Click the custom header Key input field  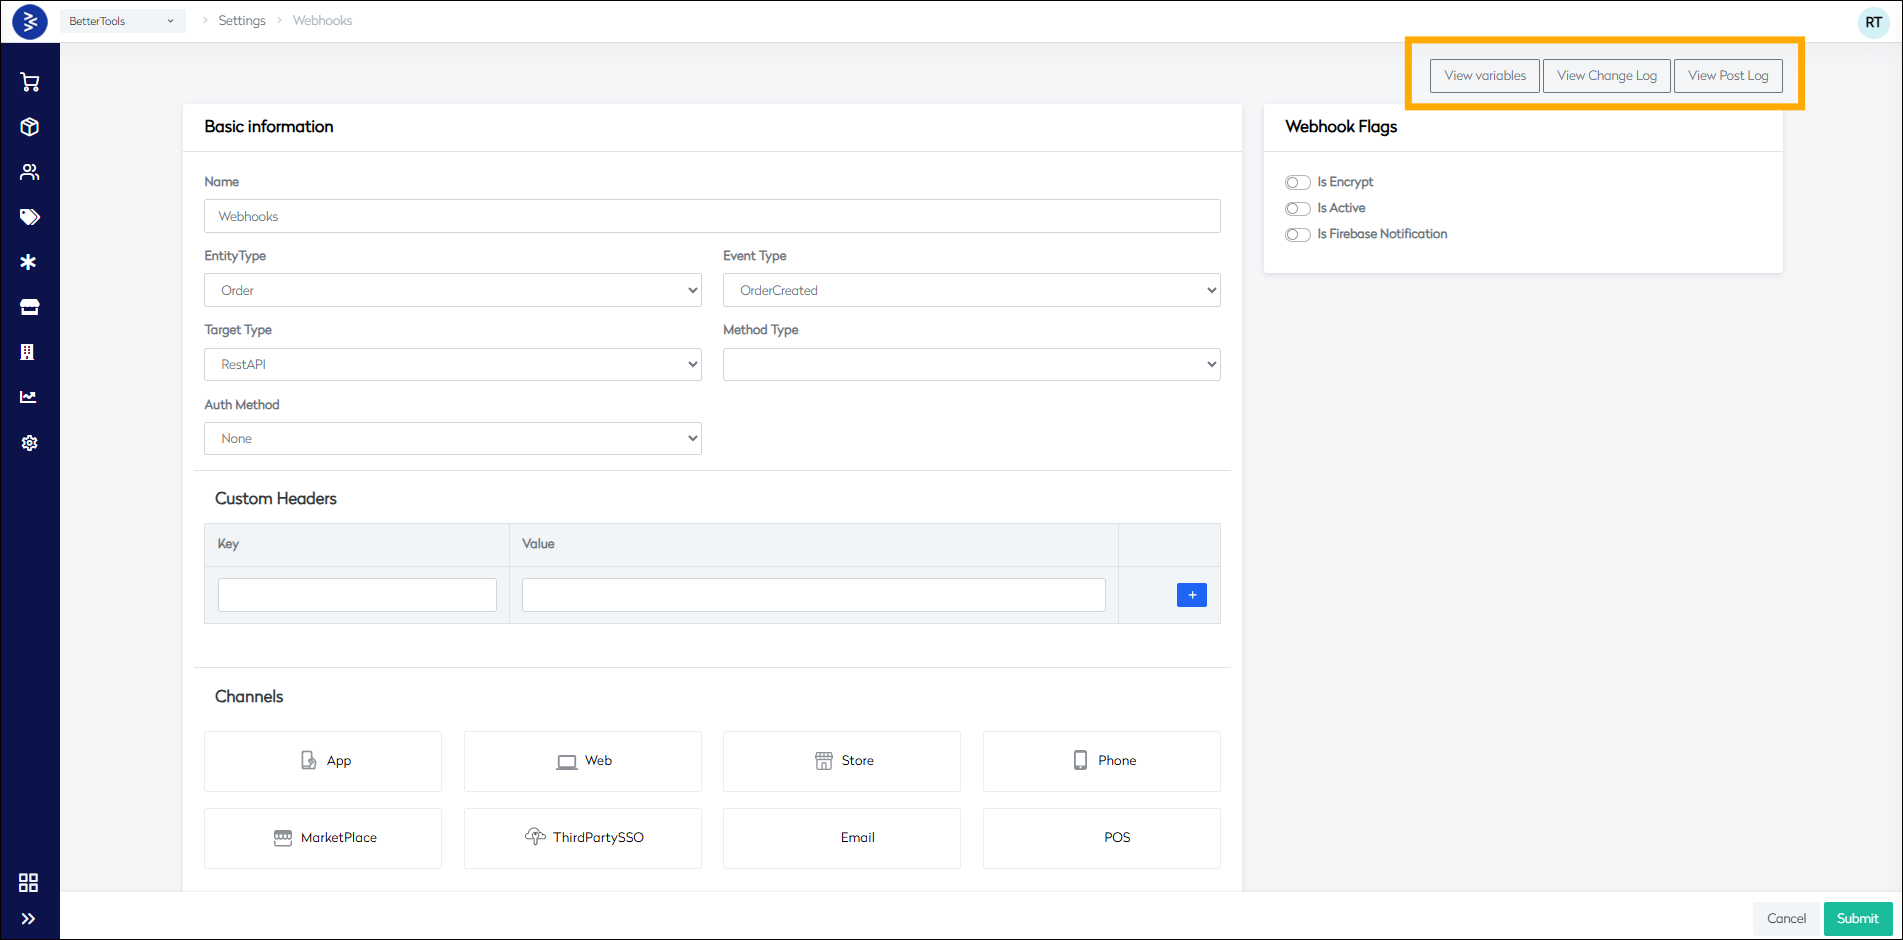pyautogui.click(x=356, y=594)
